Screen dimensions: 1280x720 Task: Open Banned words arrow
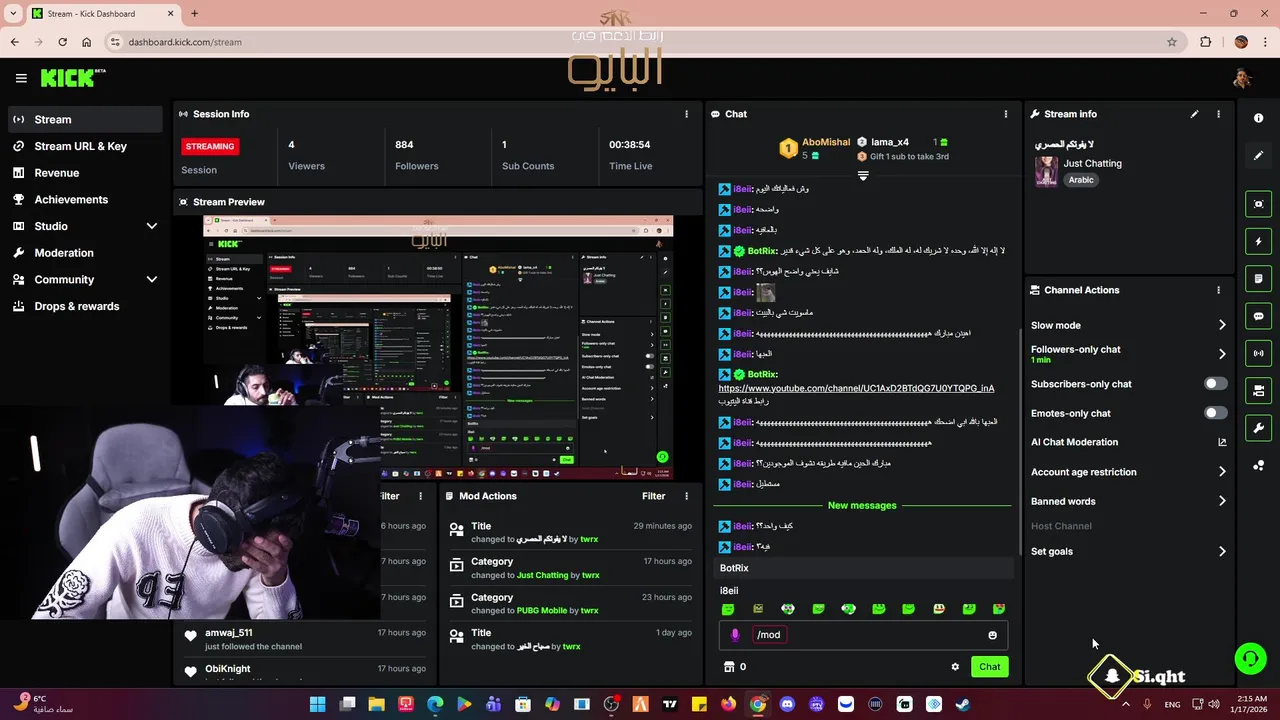point(1222,501)
